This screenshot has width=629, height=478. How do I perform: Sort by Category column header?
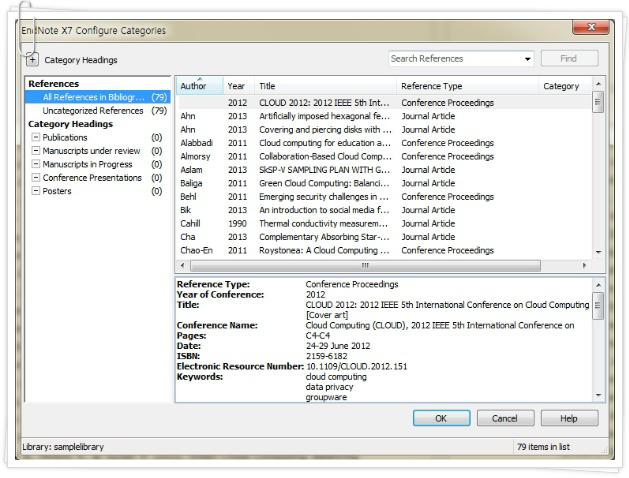pyautogui.click(x=565, y=86)
